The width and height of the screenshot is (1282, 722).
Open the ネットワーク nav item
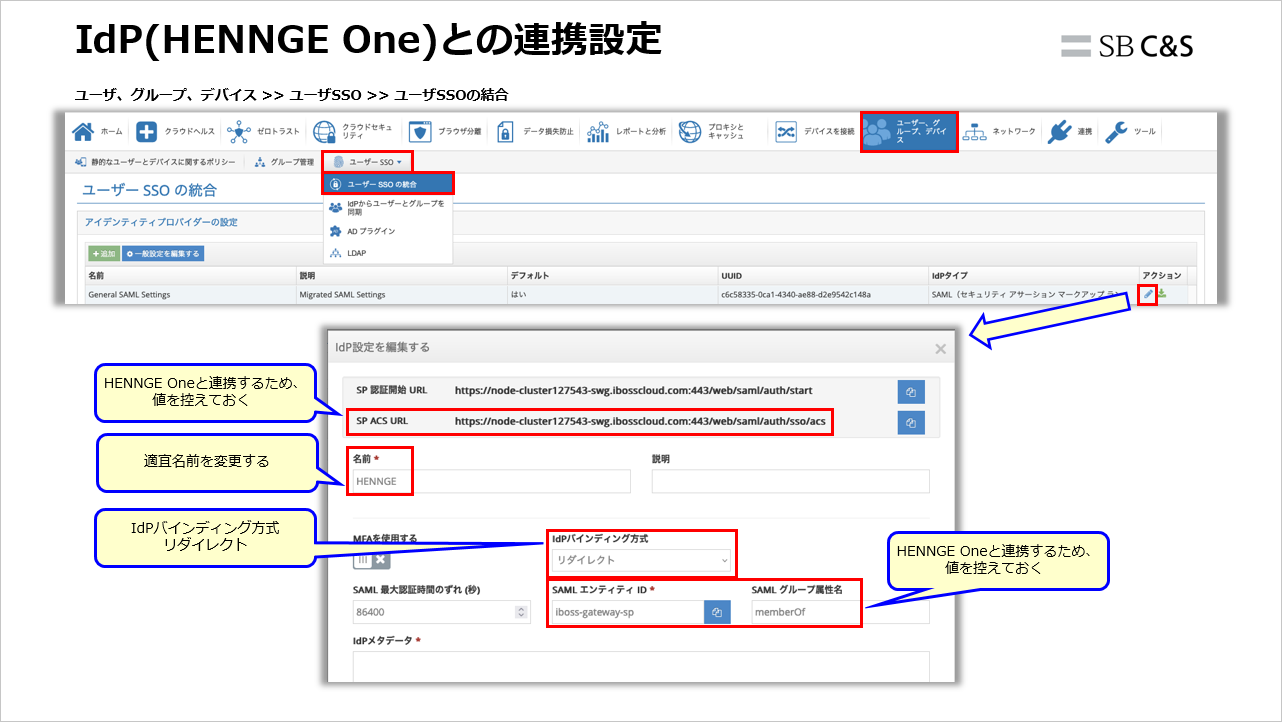(999, 132)
